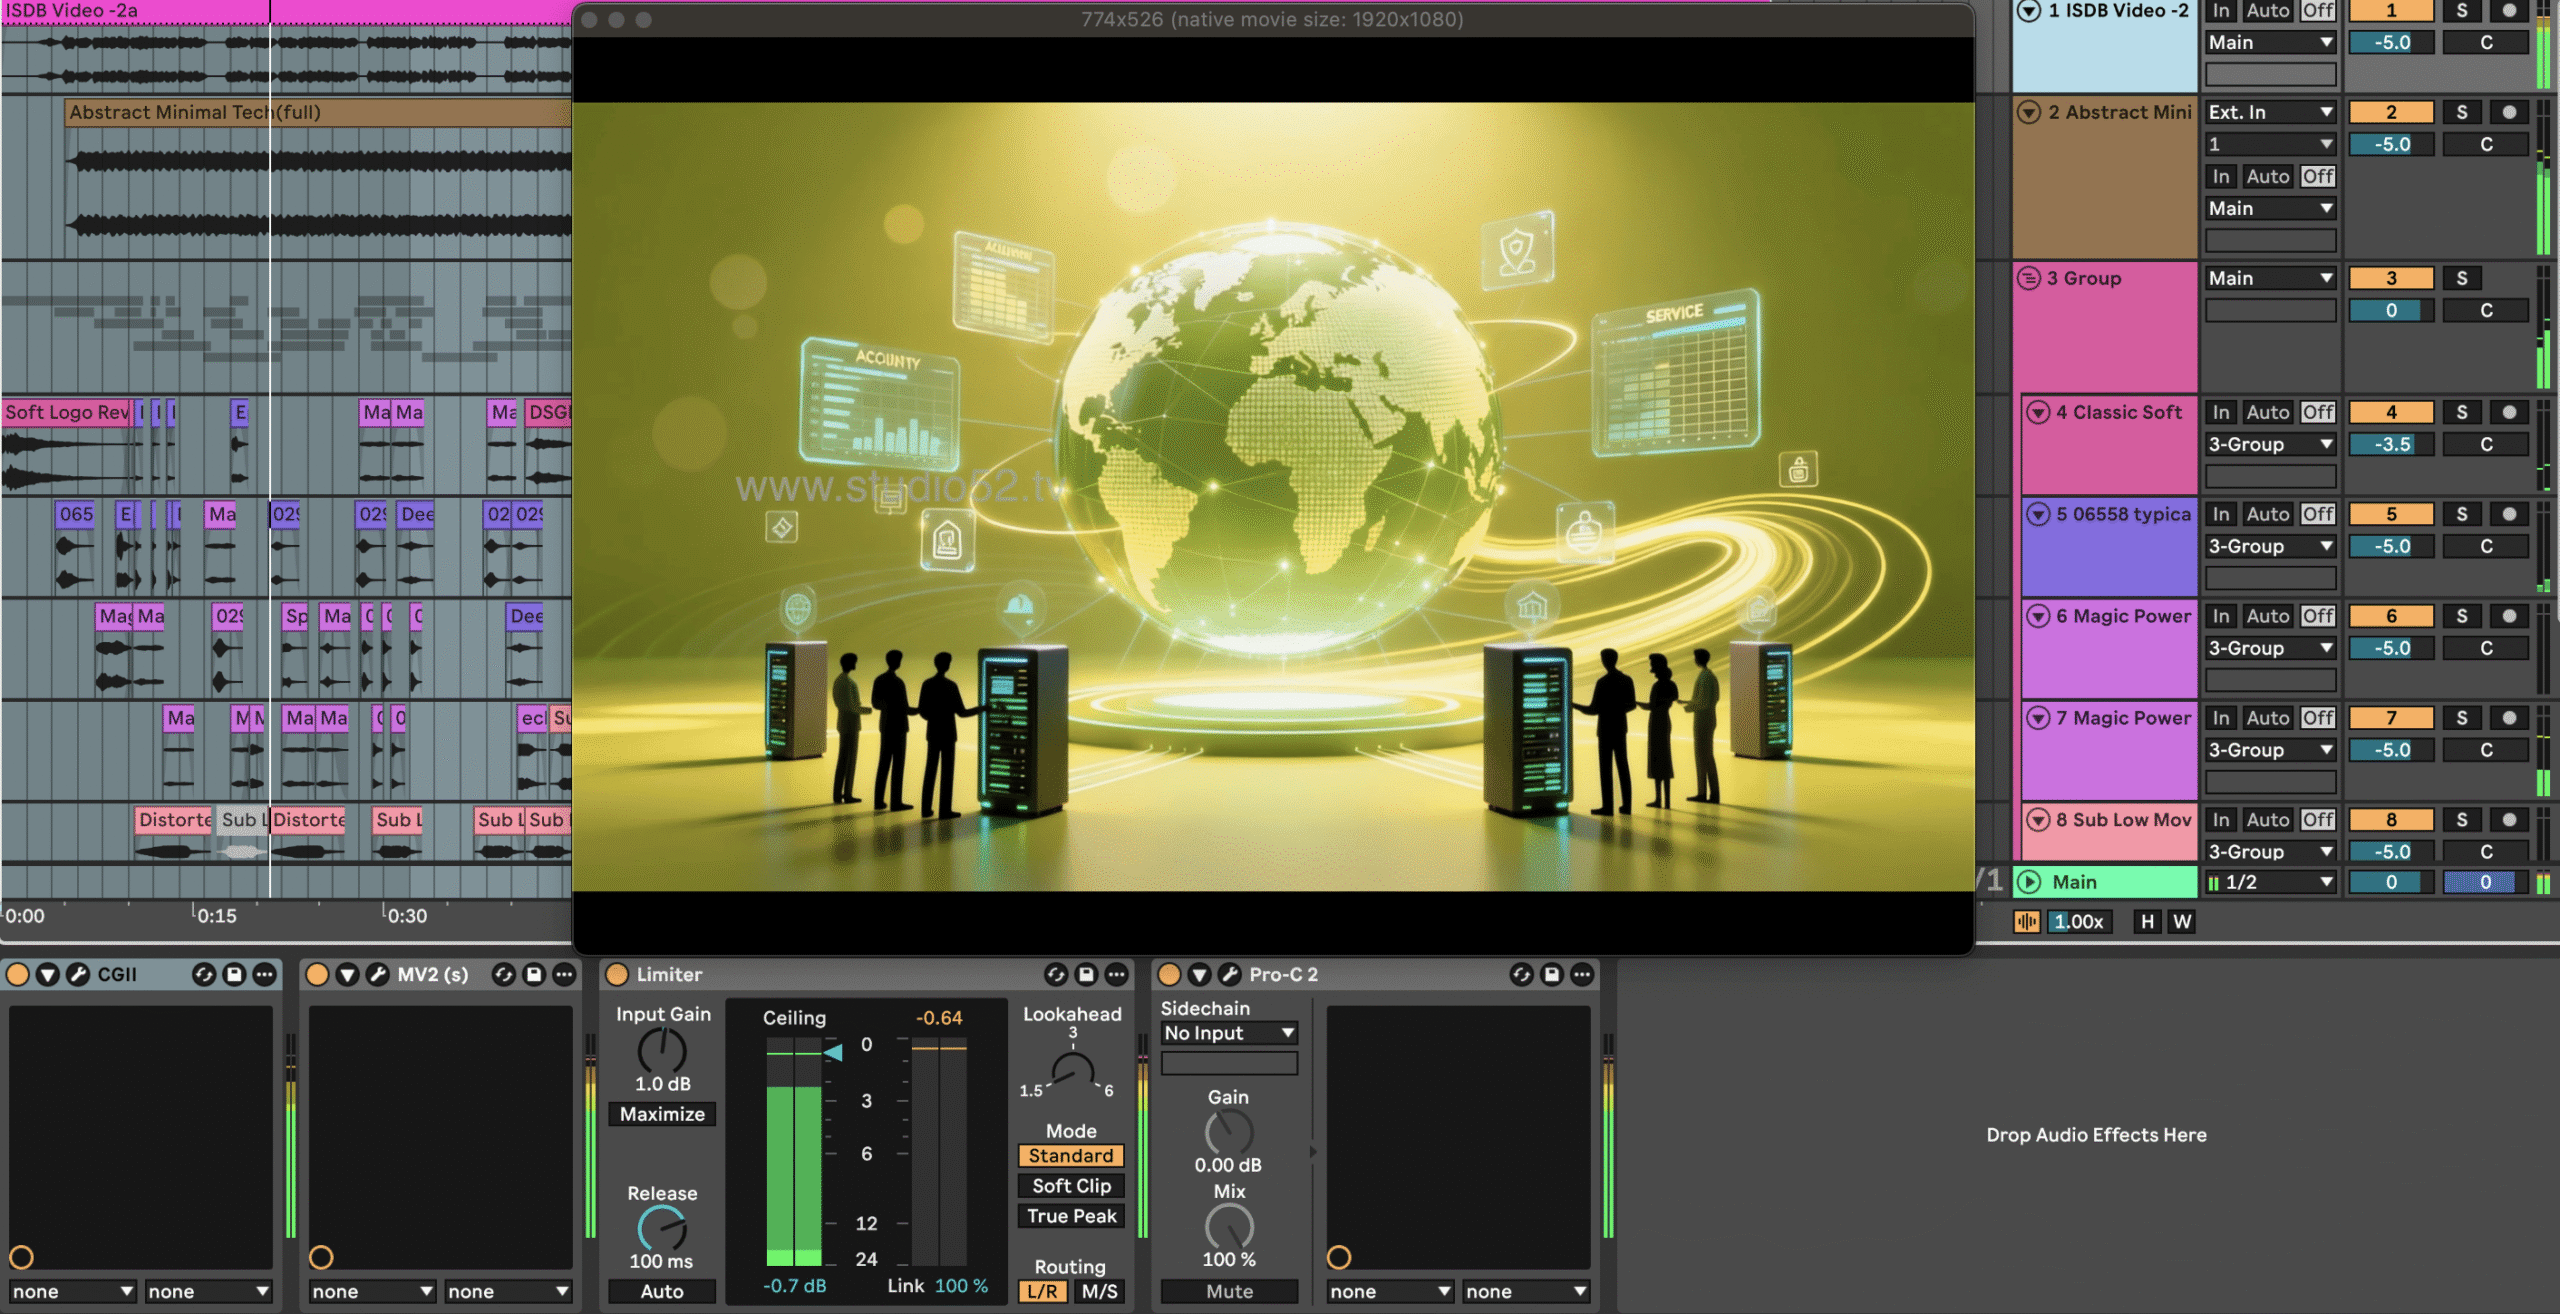Open plug-in window for the CGII device
This screenshot has height=1314, width=2560.
coord(78,974)
